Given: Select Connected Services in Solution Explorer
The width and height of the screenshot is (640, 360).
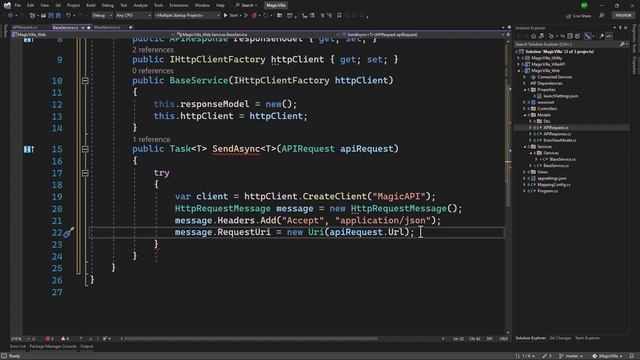Looking at the screenshot, I should pyautogui.click(x=554, y=77).
